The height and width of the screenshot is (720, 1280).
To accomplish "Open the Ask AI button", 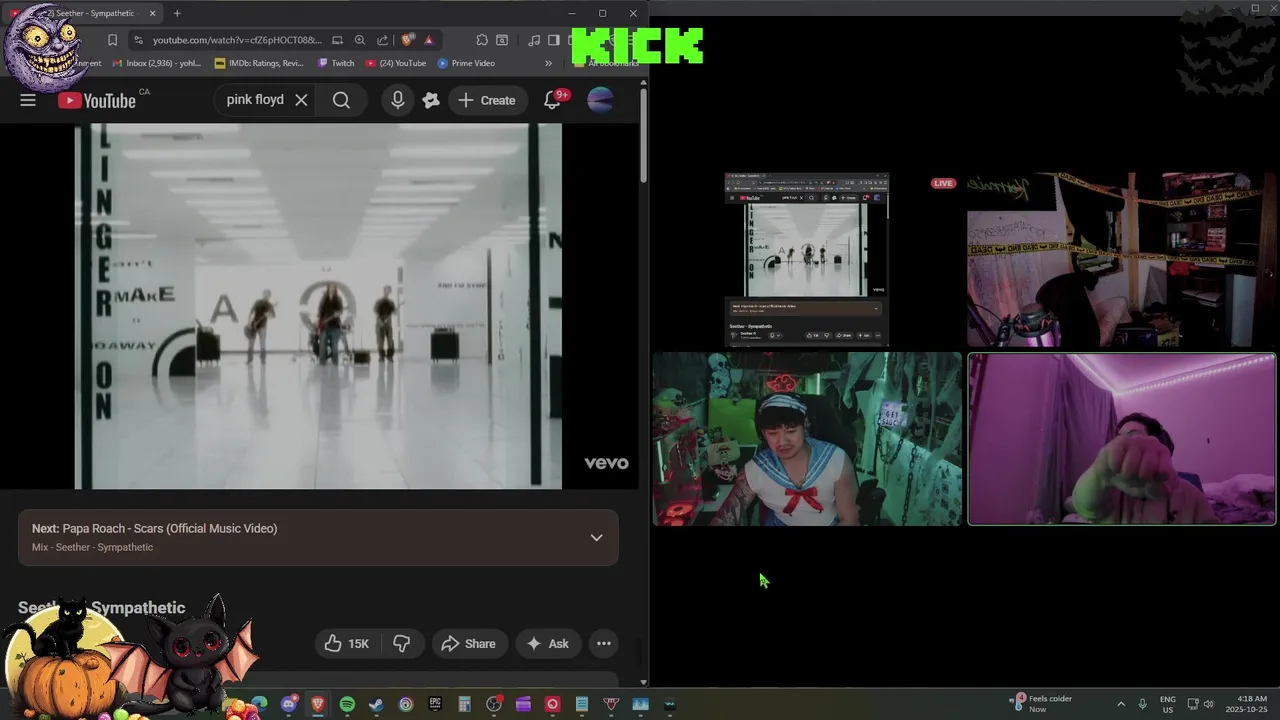I will pos(547,644).
